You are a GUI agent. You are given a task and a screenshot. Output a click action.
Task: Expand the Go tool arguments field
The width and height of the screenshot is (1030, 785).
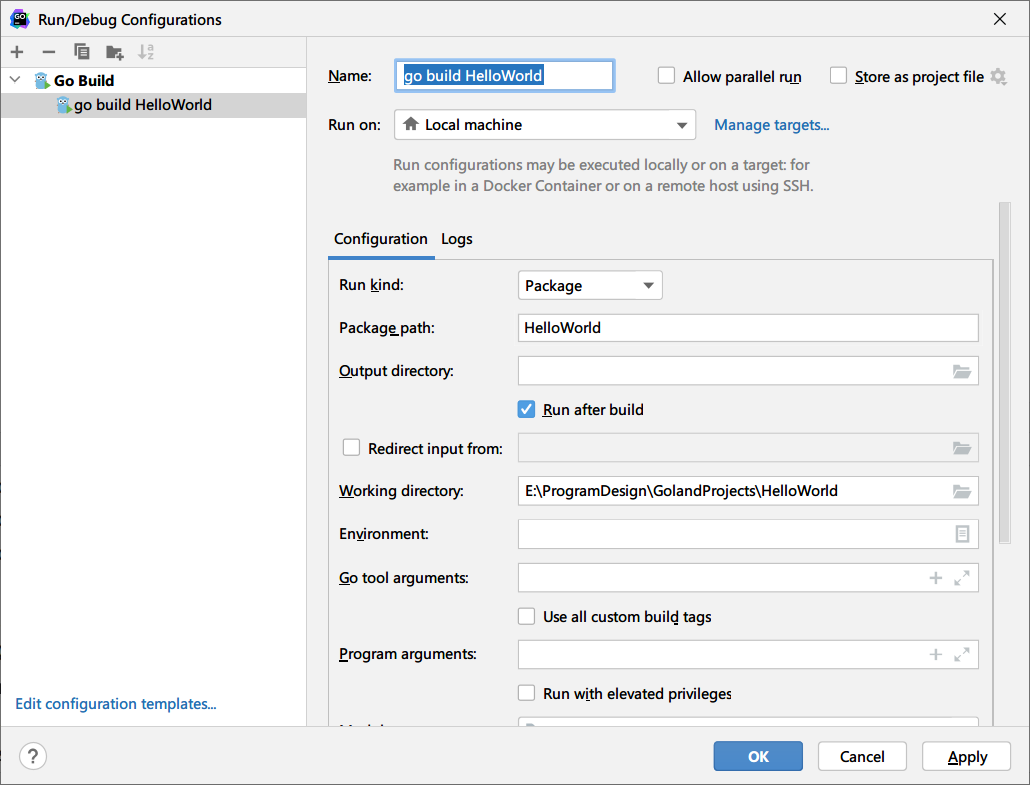962,578
